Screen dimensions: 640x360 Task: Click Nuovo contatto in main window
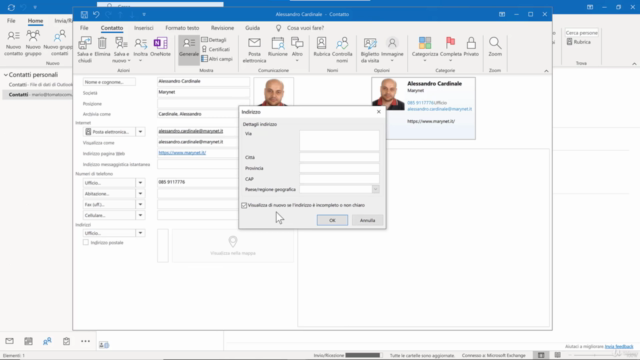[x=13, y=43]
